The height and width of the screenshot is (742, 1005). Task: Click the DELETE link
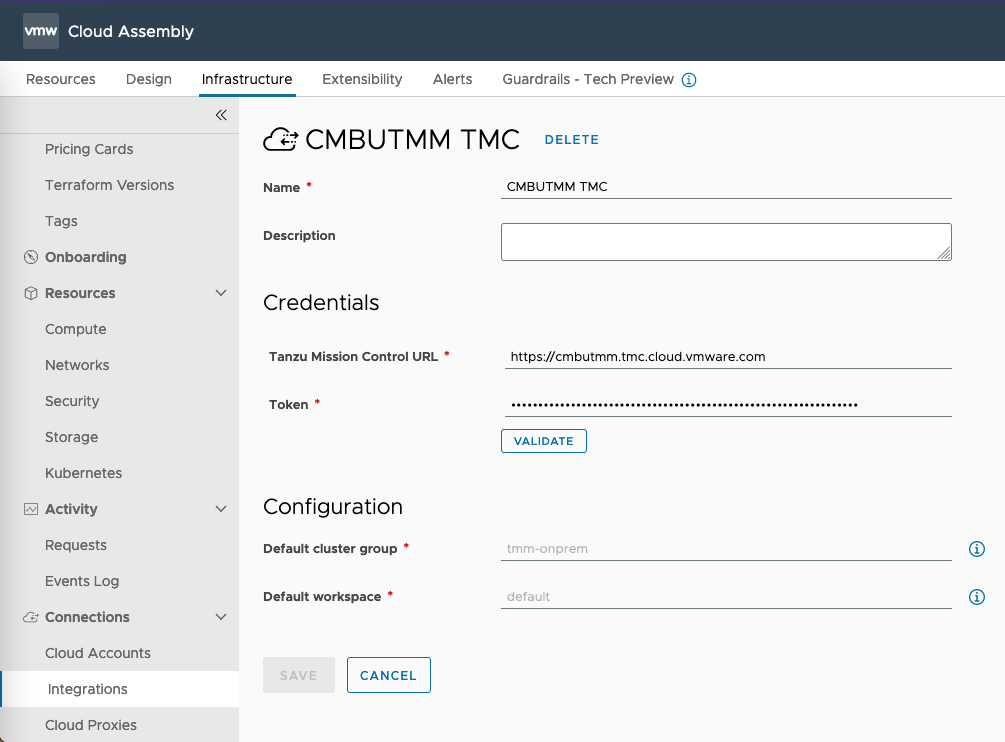pos(572,140)
